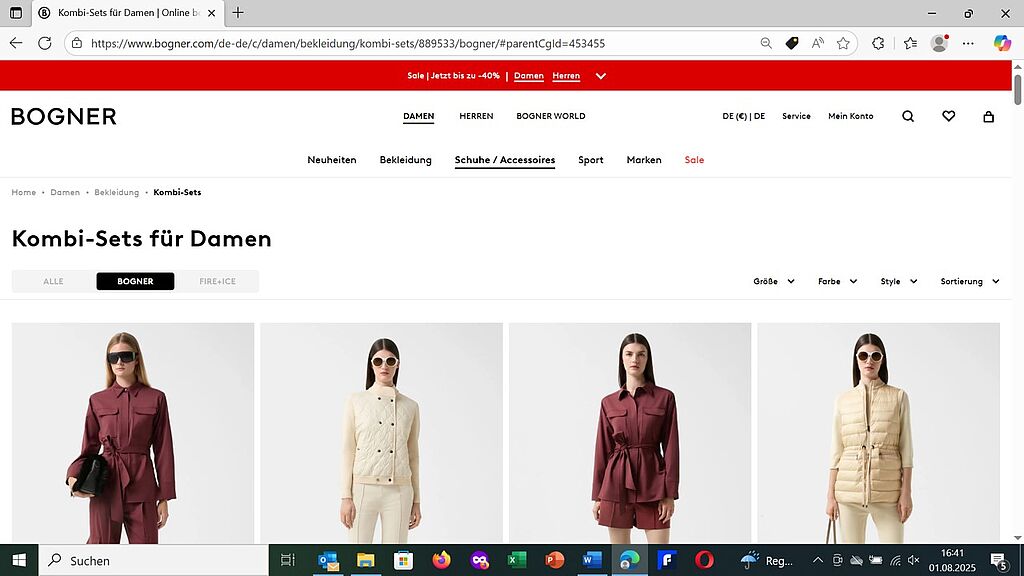This screenshot has width=1024, height=576.
Task: Select the FIRE+ICE brand filter
Action: tap(217, 281)
